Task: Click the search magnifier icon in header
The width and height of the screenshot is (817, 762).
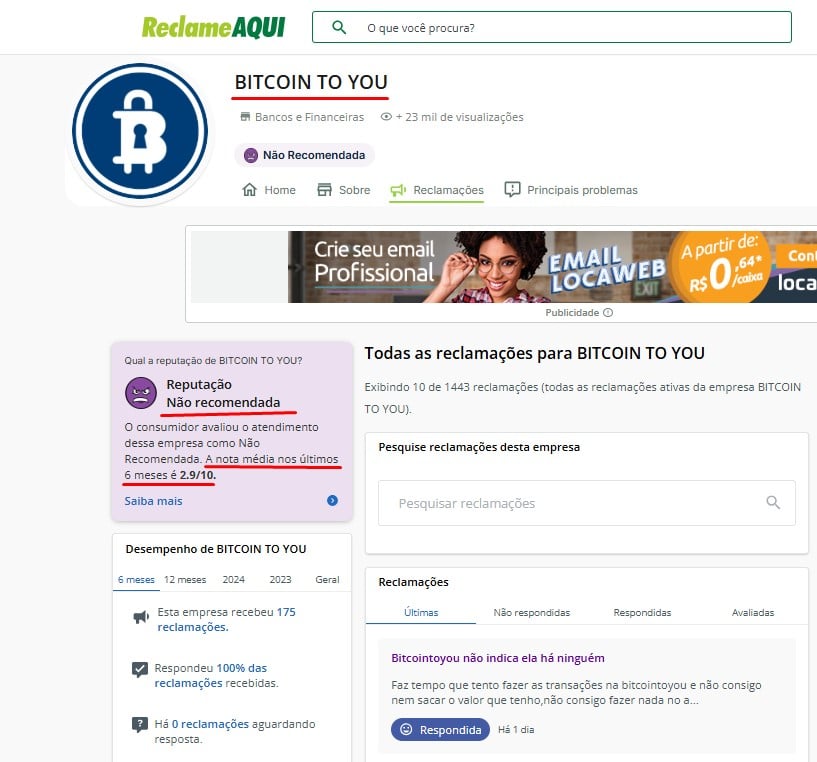Action: (x=339, y=27)
